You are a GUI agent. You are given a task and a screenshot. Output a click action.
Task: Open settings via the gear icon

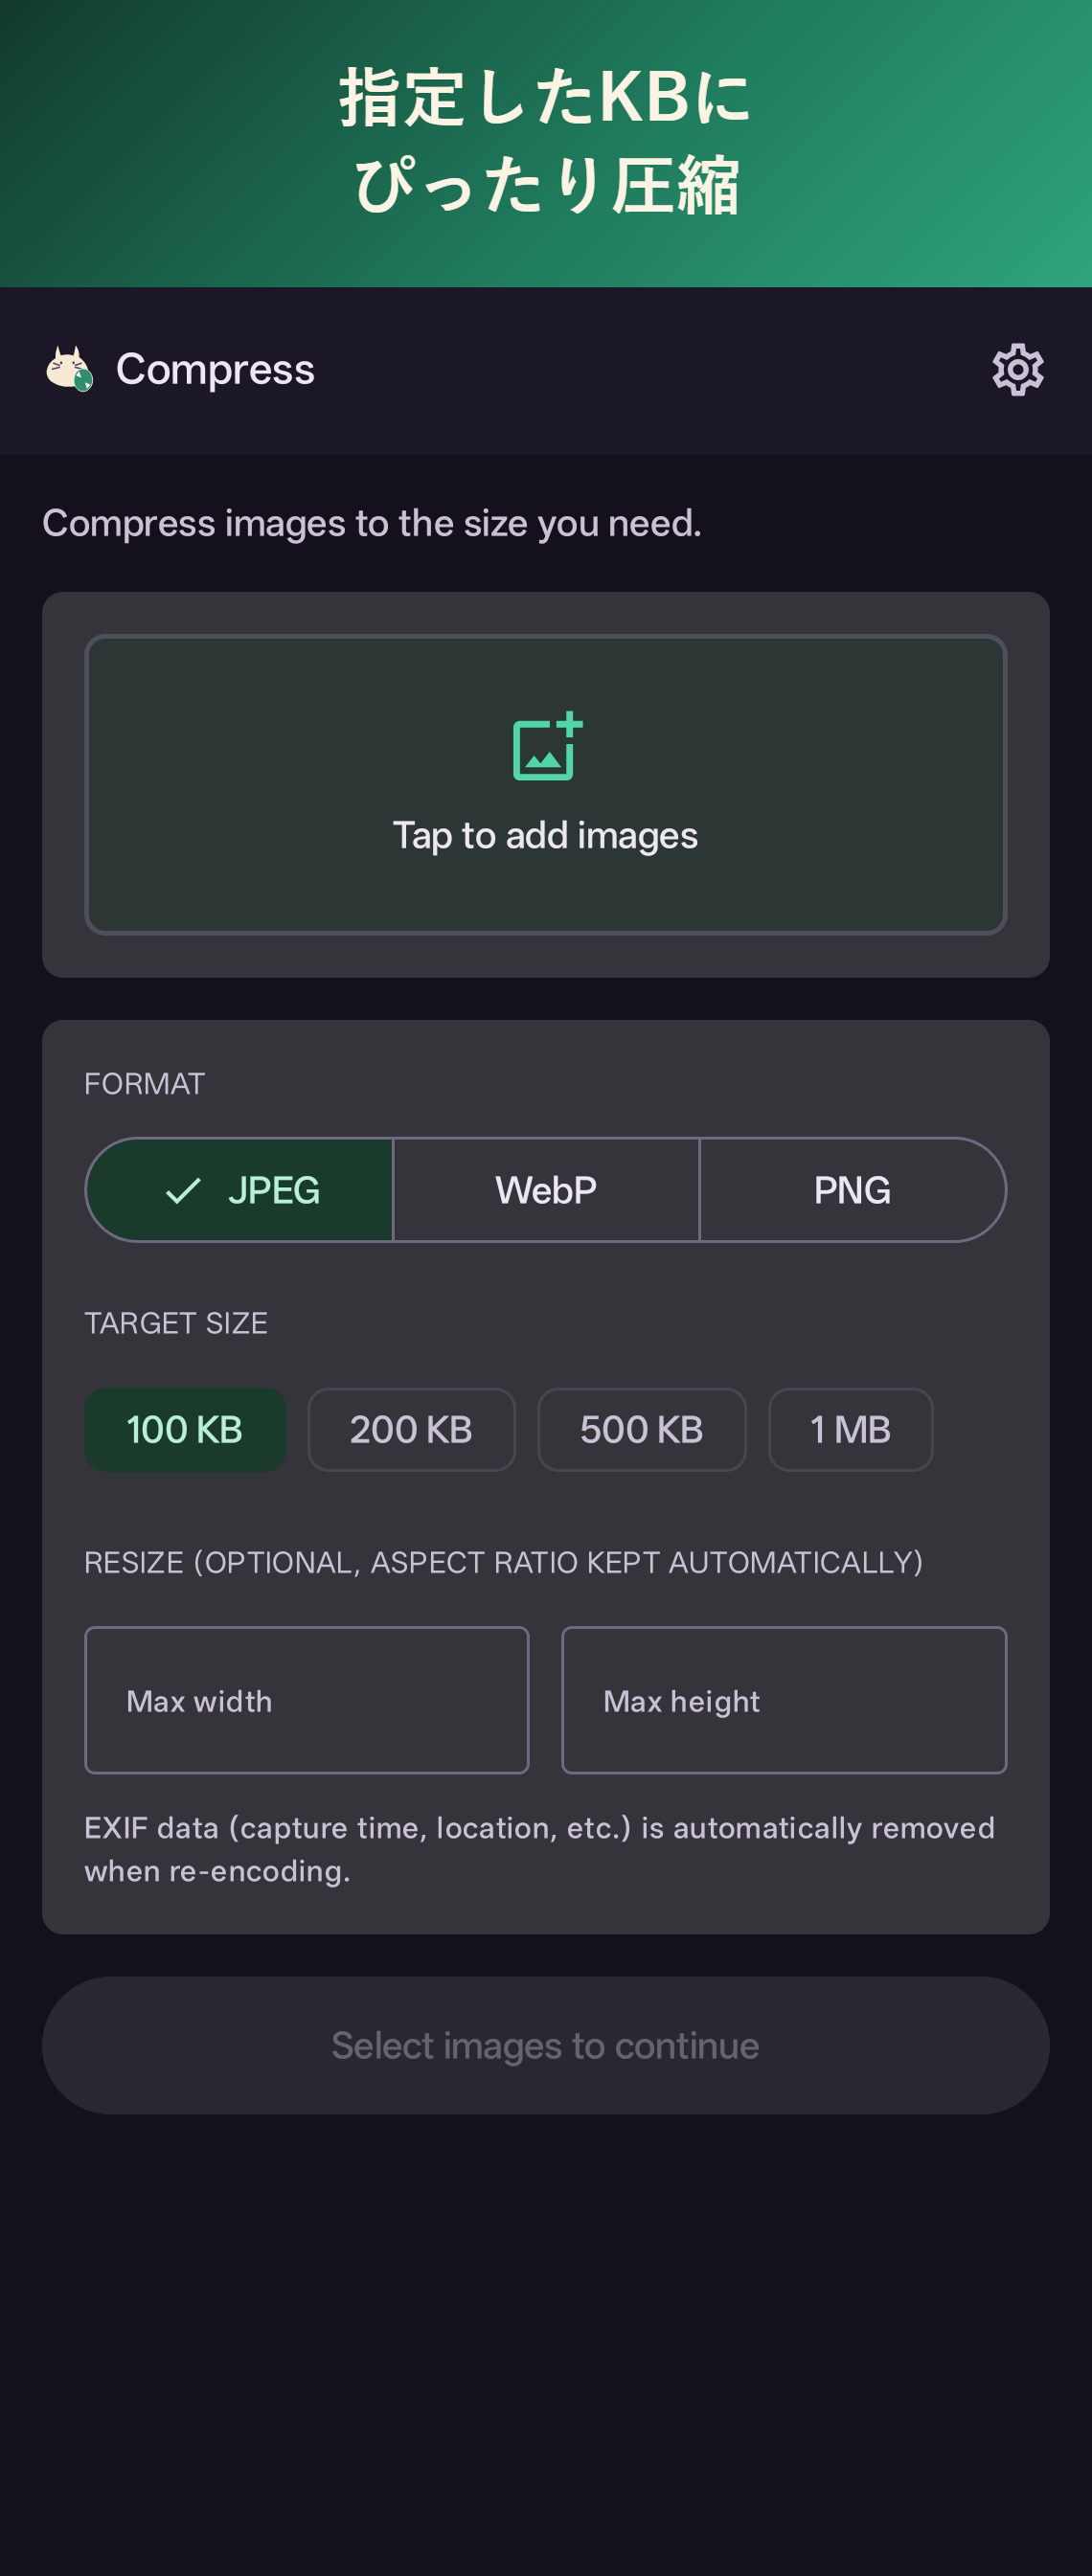(1017, 370)
